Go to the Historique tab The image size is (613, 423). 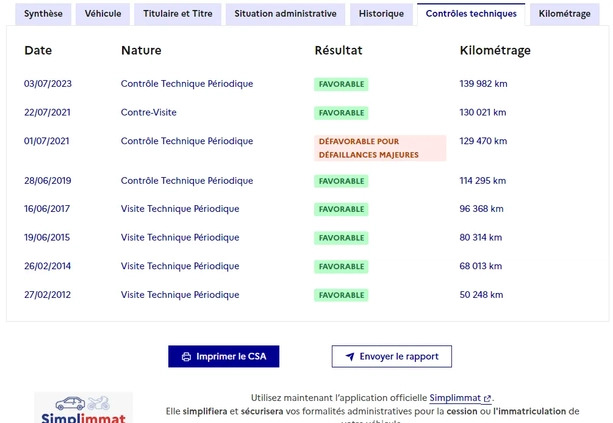click(x=381, y=14)
